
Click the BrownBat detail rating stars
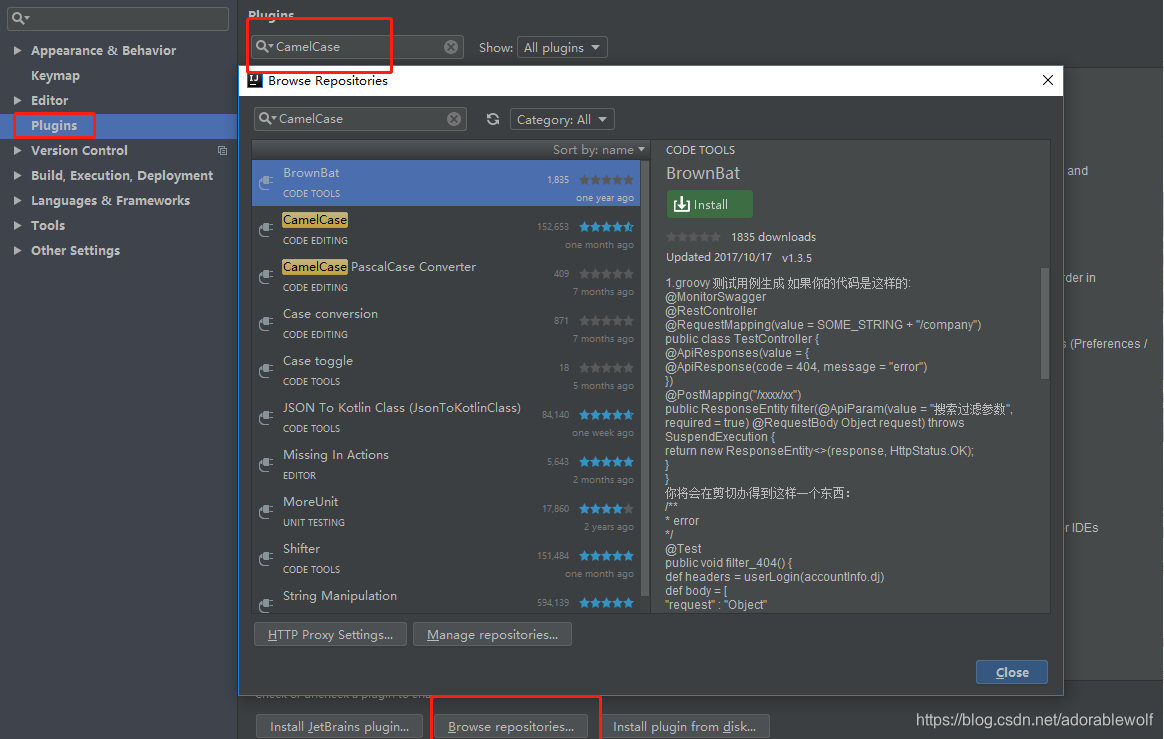coord(693,237)
